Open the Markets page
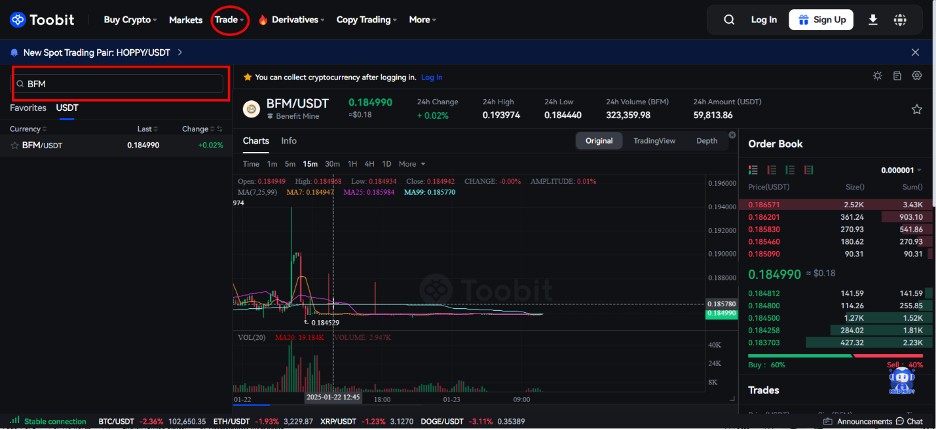The height and width of the screenshot is (430, 936). tap(186, 20)
